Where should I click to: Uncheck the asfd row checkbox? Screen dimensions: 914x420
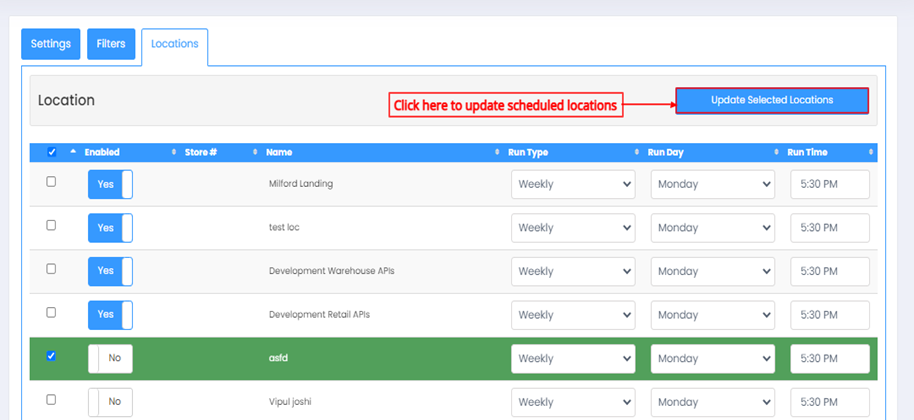[51, 356]
